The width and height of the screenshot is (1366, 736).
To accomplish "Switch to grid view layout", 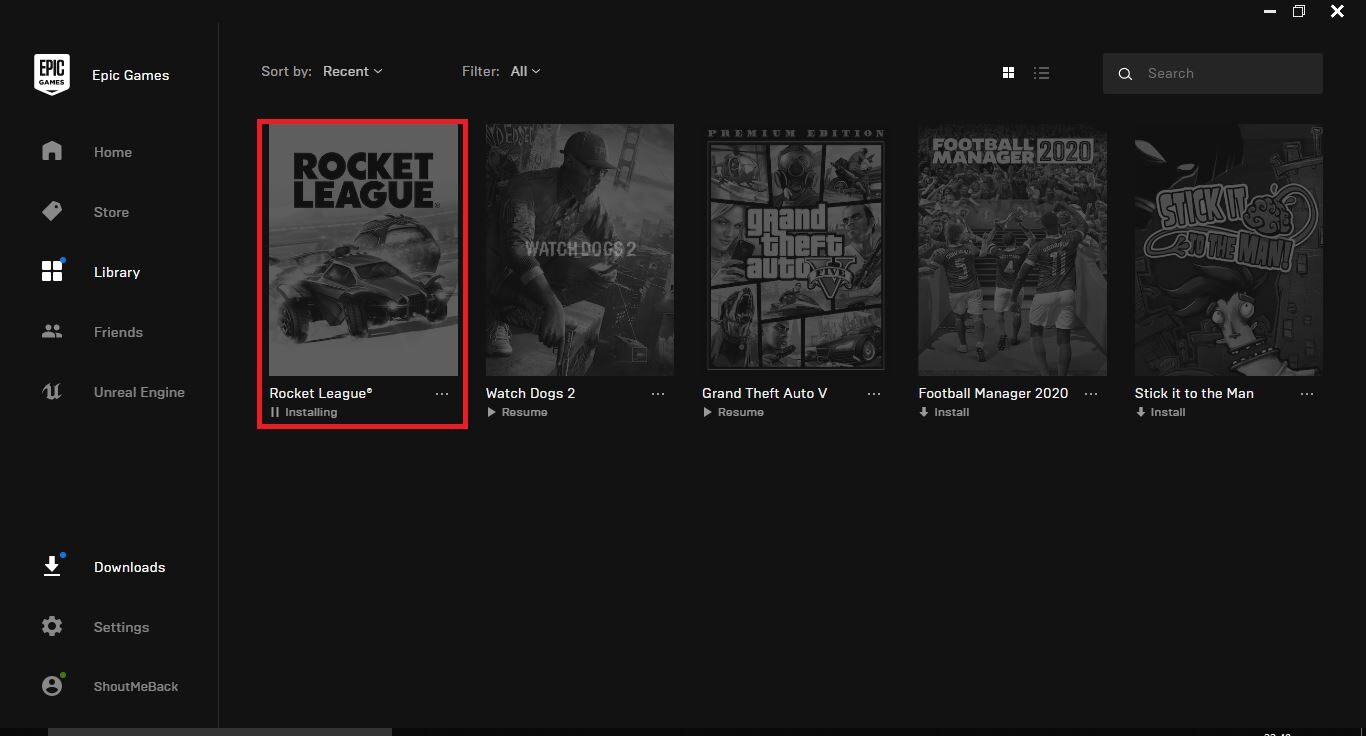I will [x=1008, y=73].
